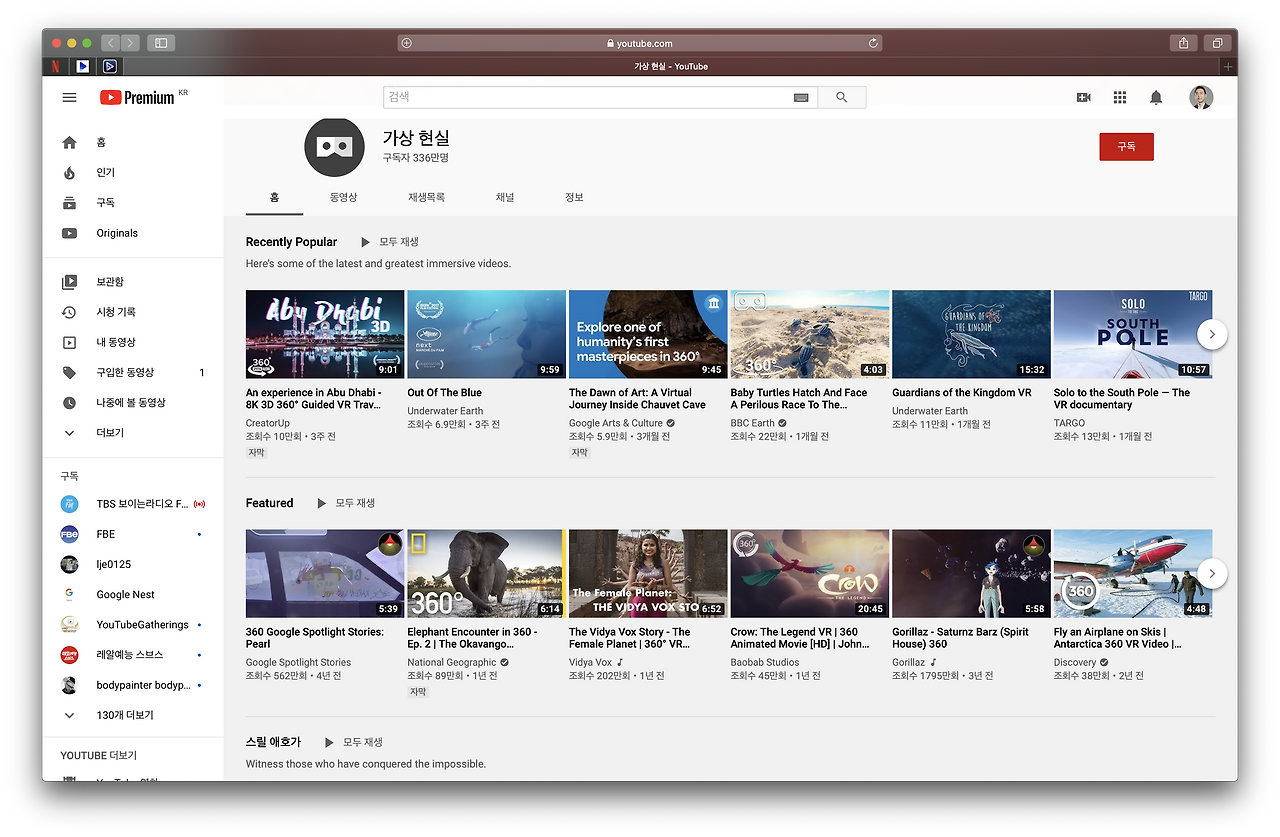Open TBS 보이는라디오 subscription channel
Viewport: 1280px width, 837px height.
133,504
